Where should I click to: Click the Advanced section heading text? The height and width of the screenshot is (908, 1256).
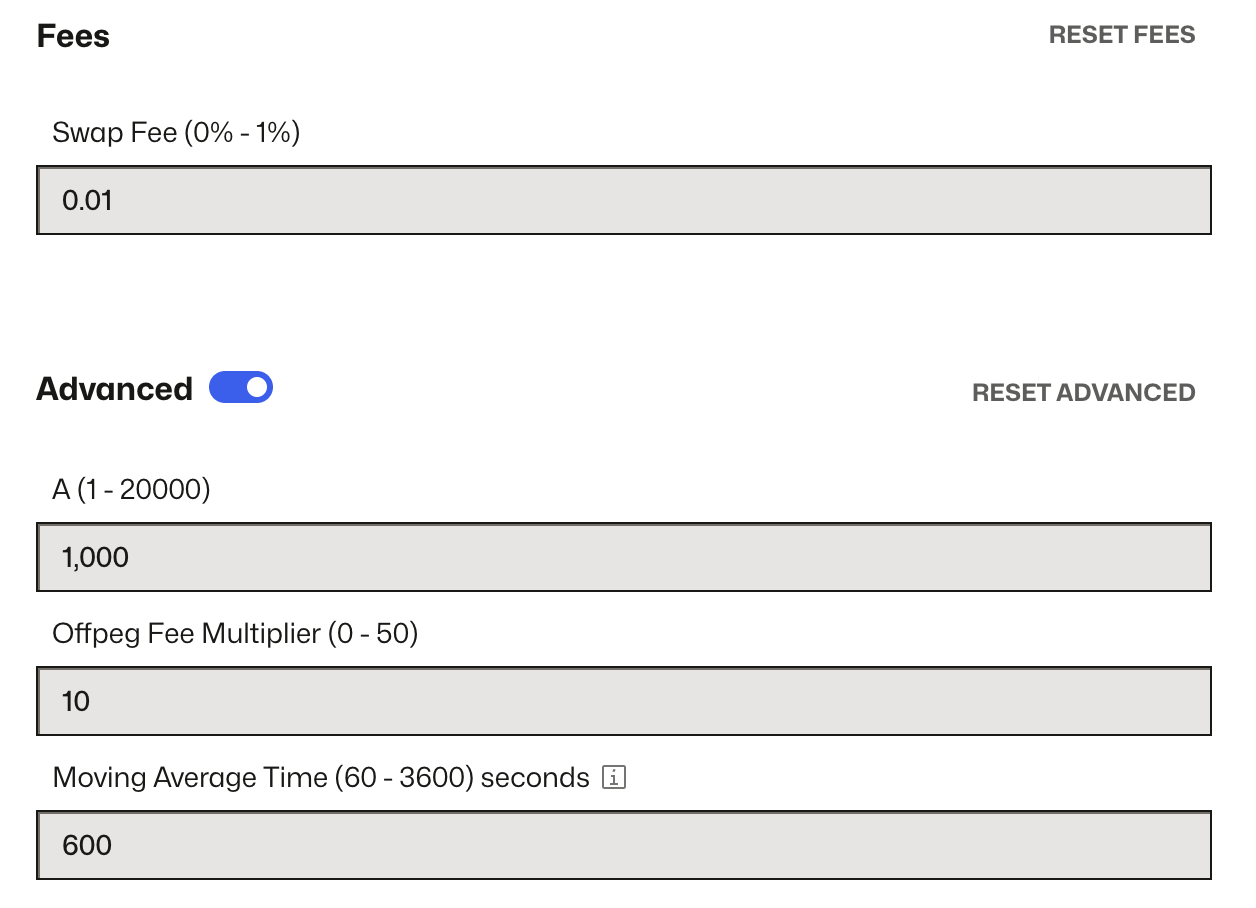[114, 389]
